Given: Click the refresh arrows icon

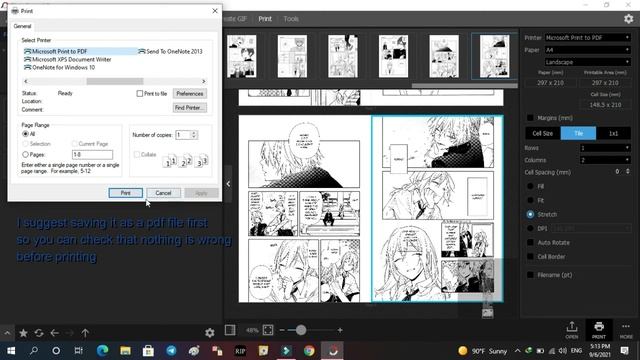Looking at the screenshot, I should pos(39,333).
